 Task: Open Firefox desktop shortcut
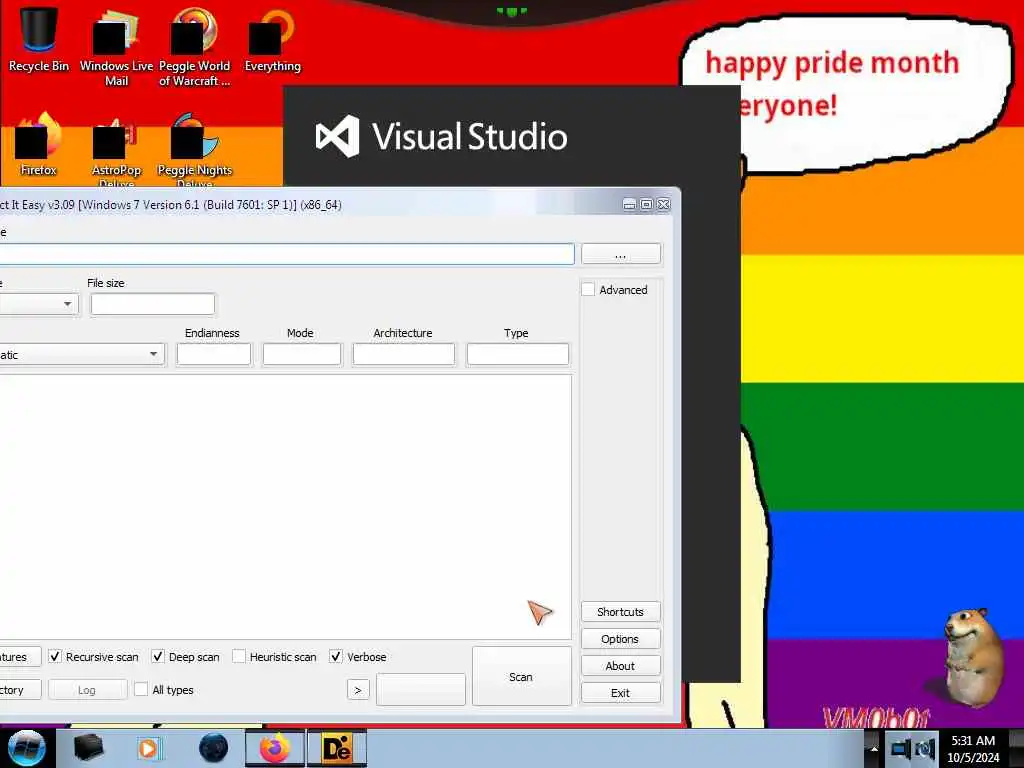(39, 145)
